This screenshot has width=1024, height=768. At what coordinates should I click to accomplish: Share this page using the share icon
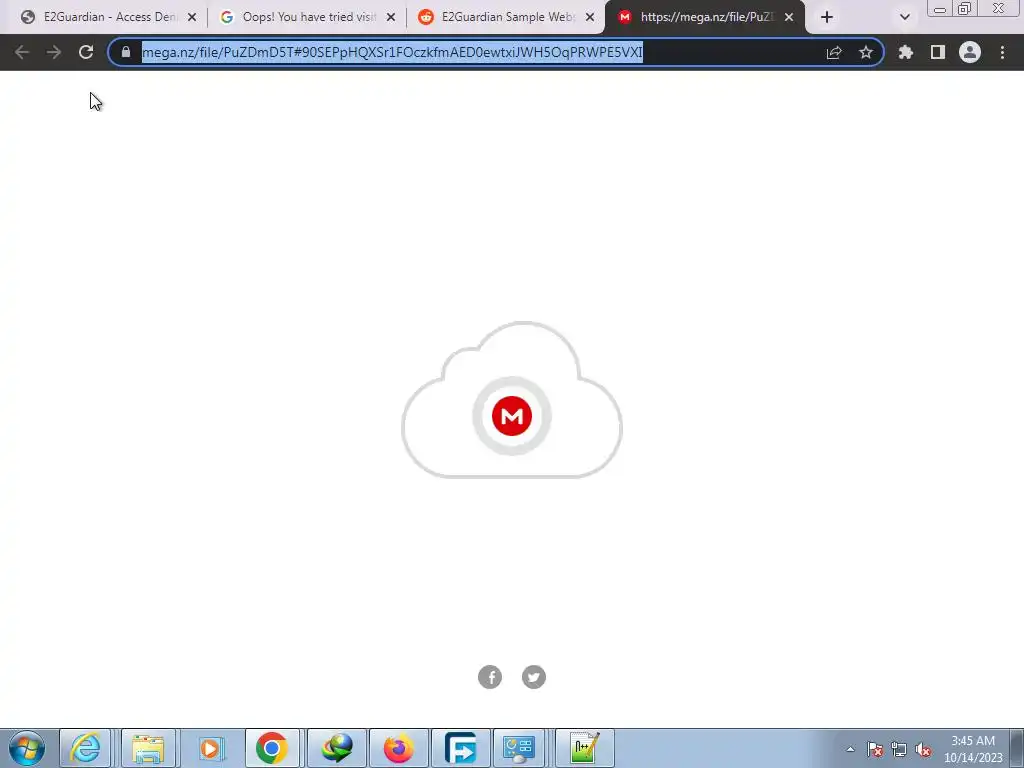point(834,52)
